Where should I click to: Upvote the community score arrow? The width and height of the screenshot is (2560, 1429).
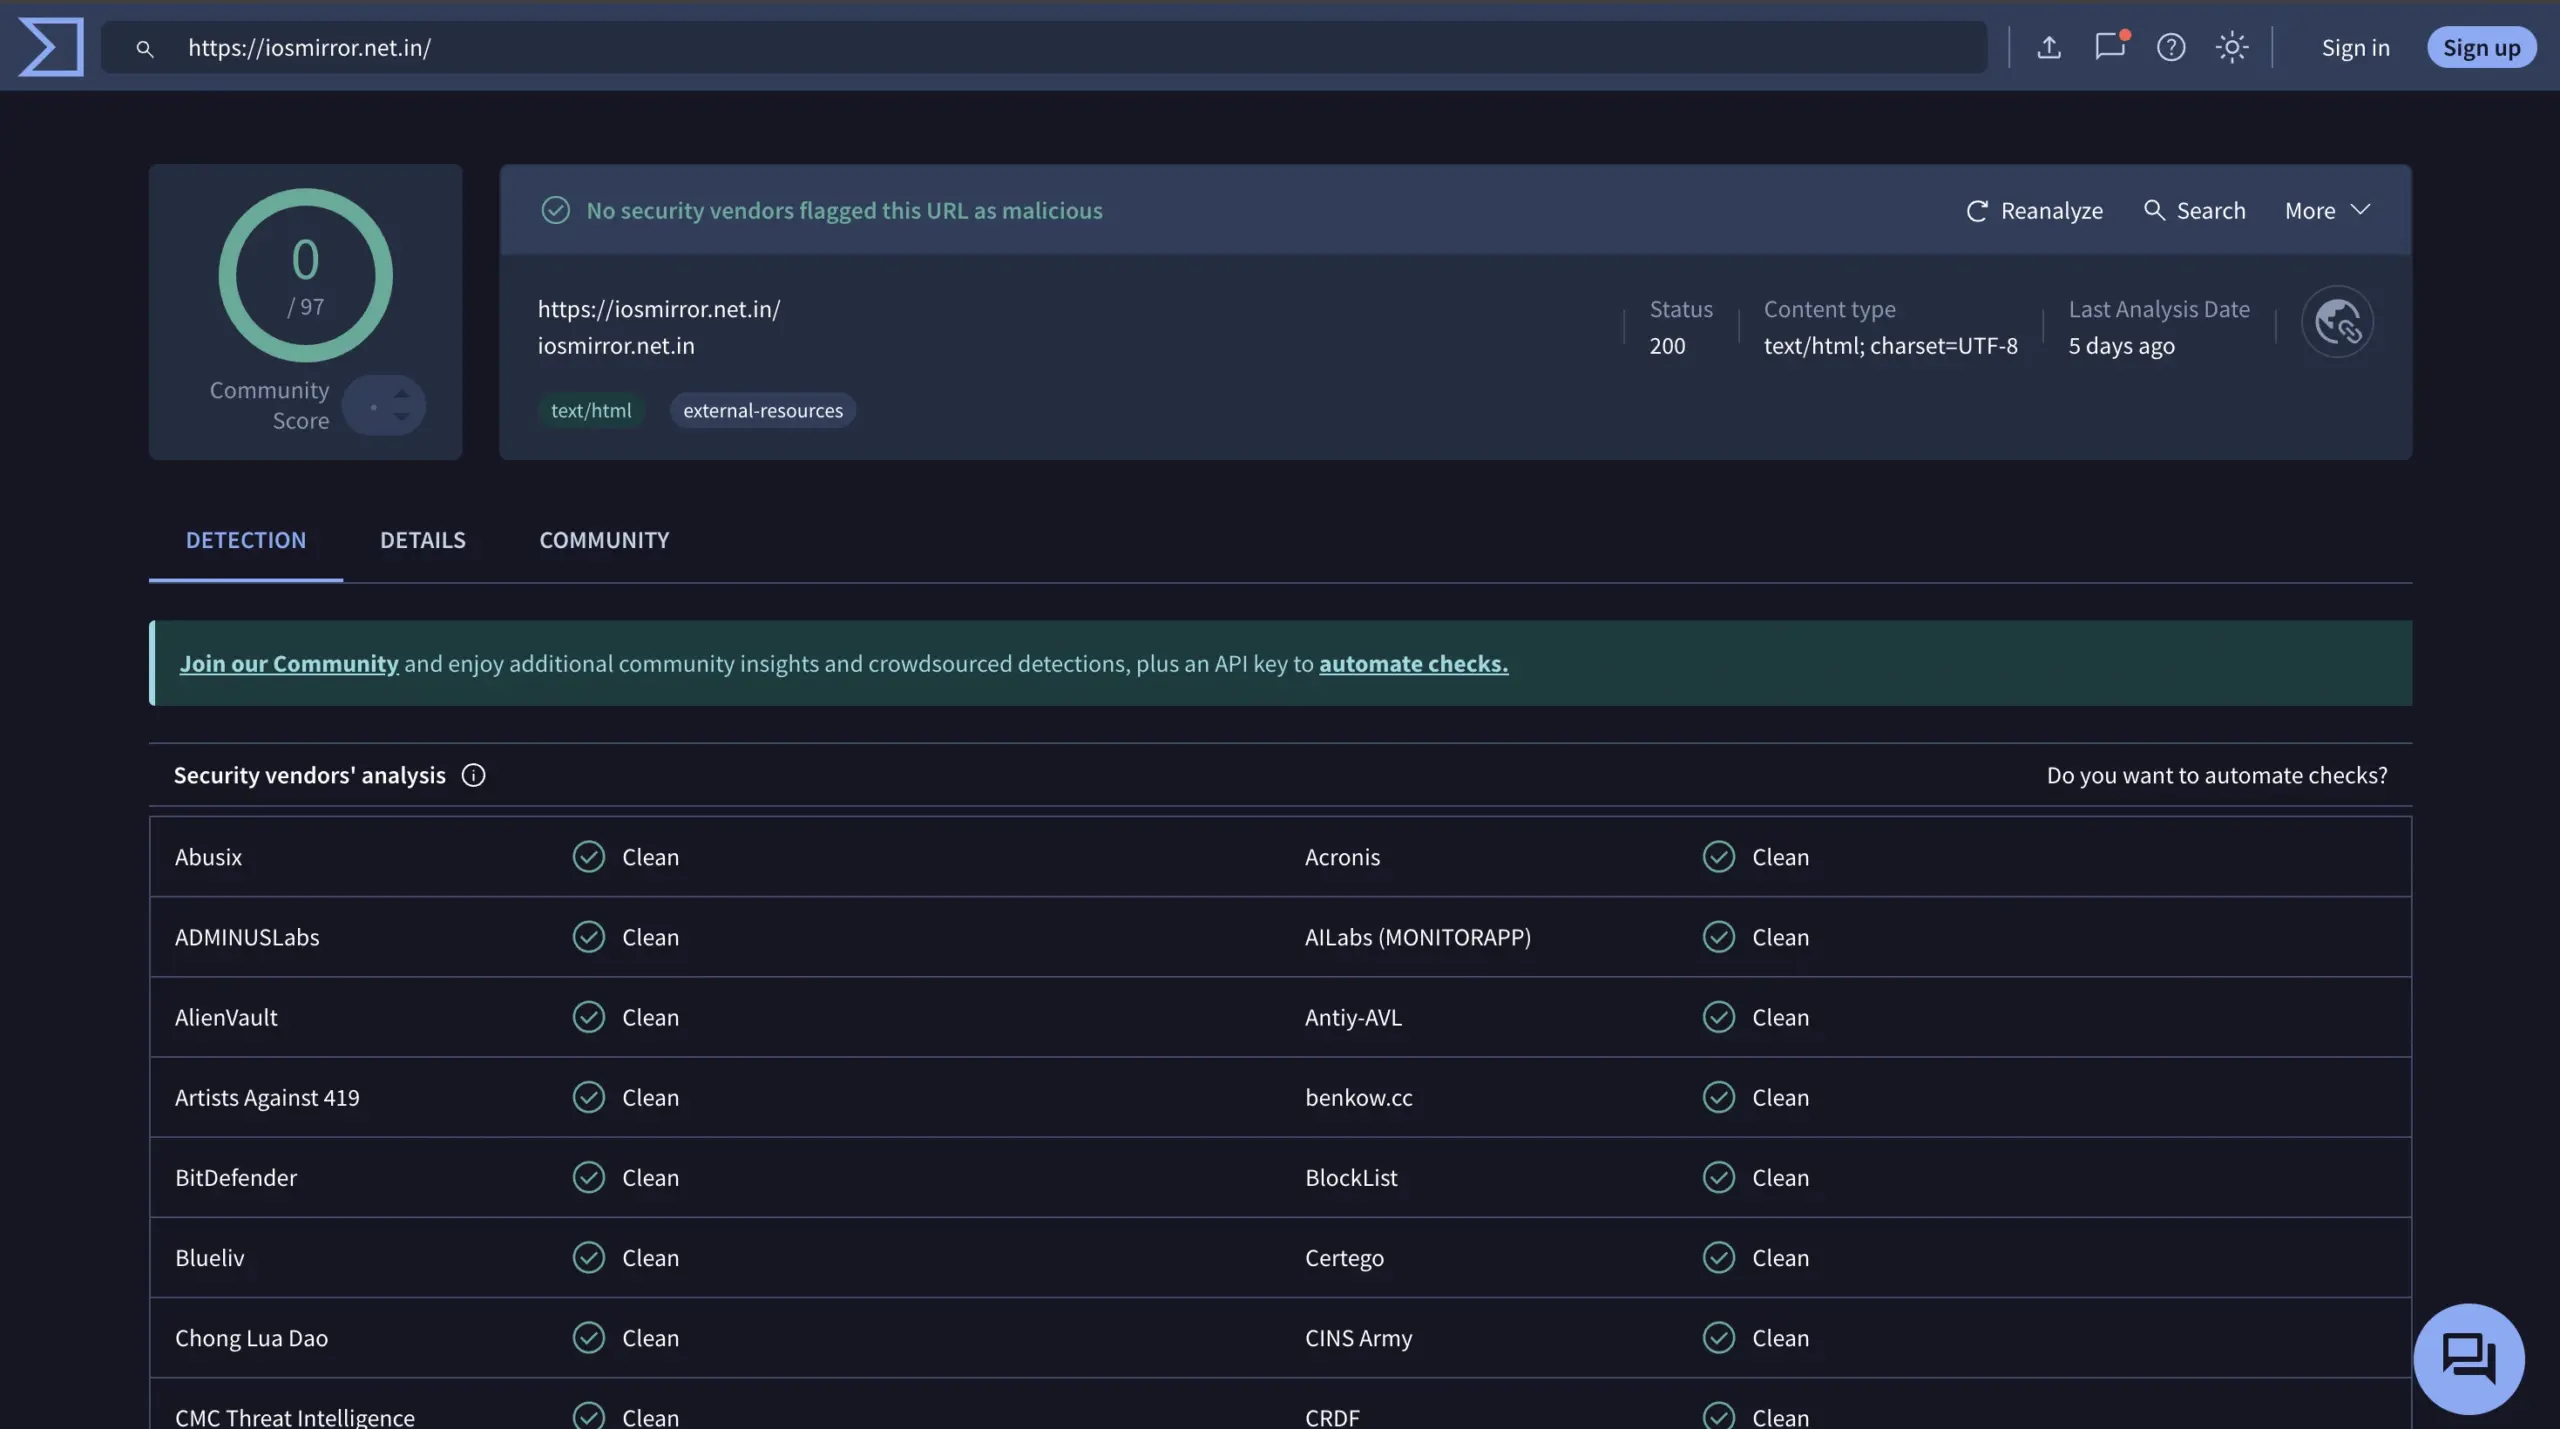coord(401,393)
